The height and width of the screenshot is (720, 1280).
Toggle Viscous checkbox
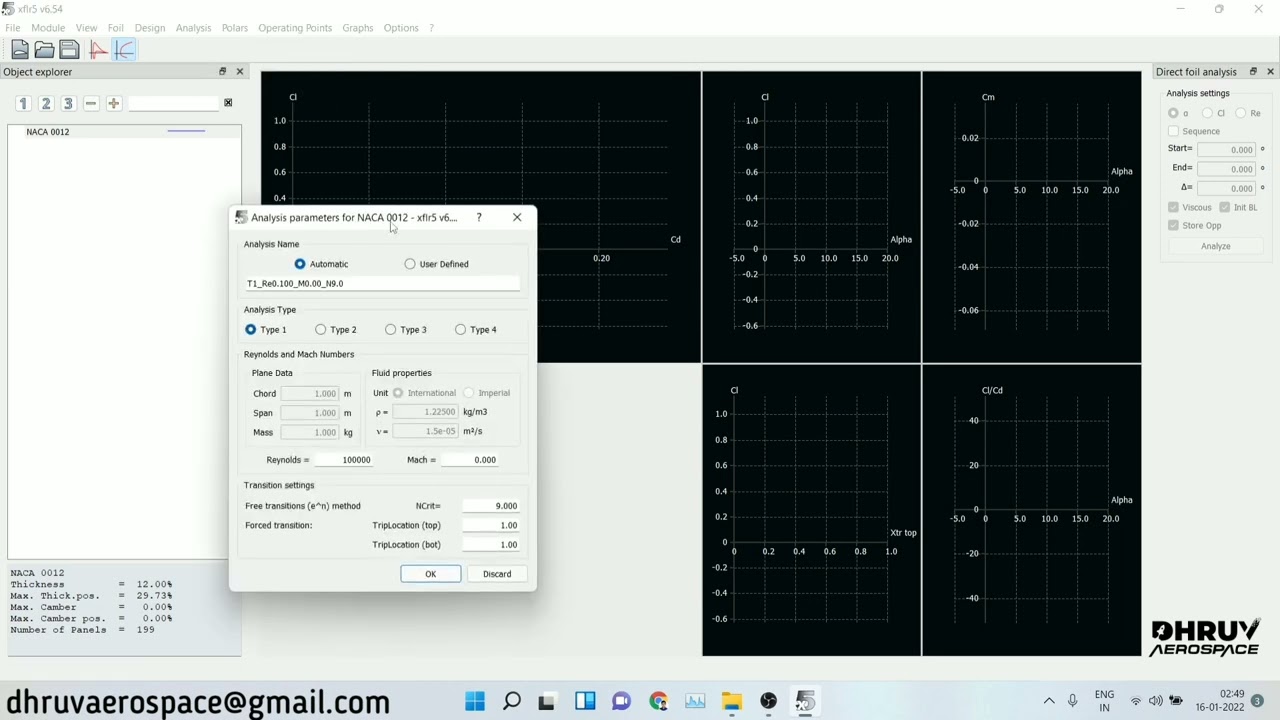pyautogui.click(x=1189, y=207)
